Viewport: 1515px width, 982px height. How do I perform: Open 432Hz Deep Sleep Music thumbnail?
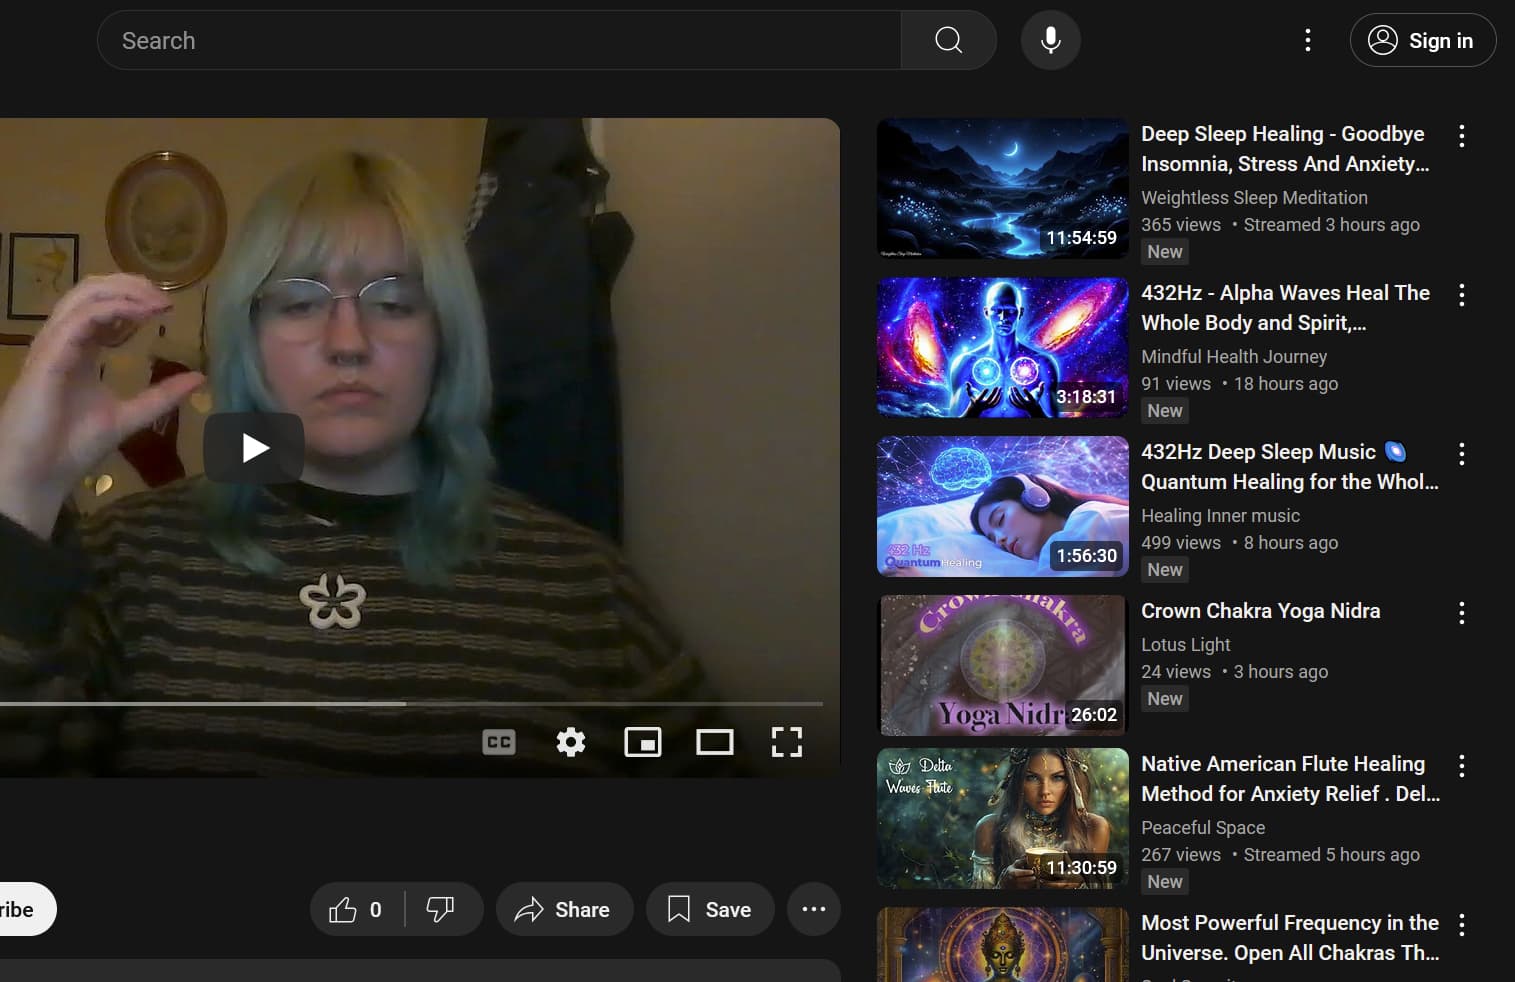tap(1003, 507)
